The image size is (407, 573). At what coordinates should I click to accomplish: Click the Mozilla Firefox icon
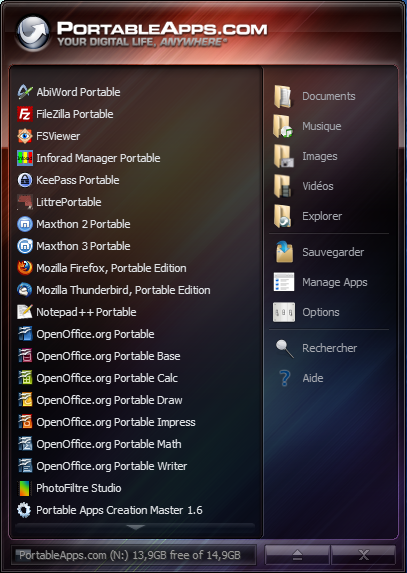tap(25, 268)
